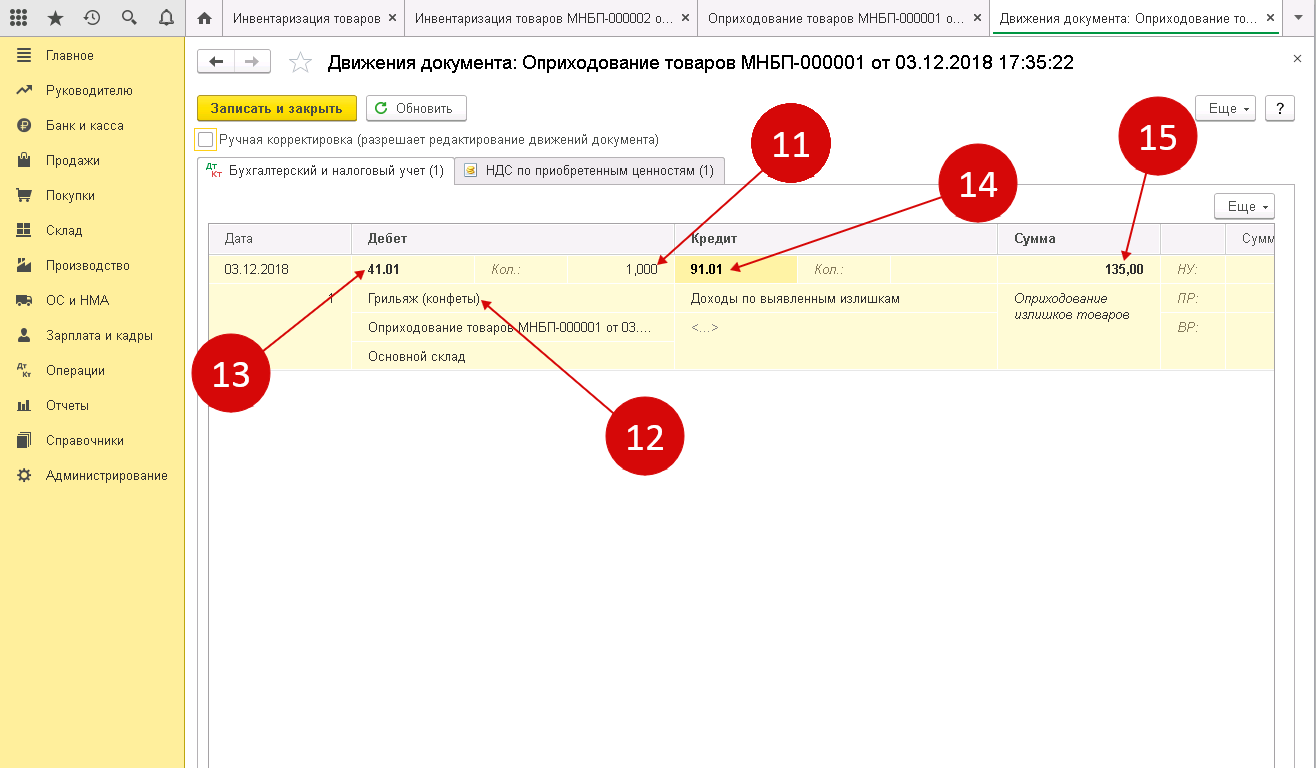The width and height of the screenshot is (1316, 768).
Task: Open the top Еще dropdown
Action: (1226, 108)
